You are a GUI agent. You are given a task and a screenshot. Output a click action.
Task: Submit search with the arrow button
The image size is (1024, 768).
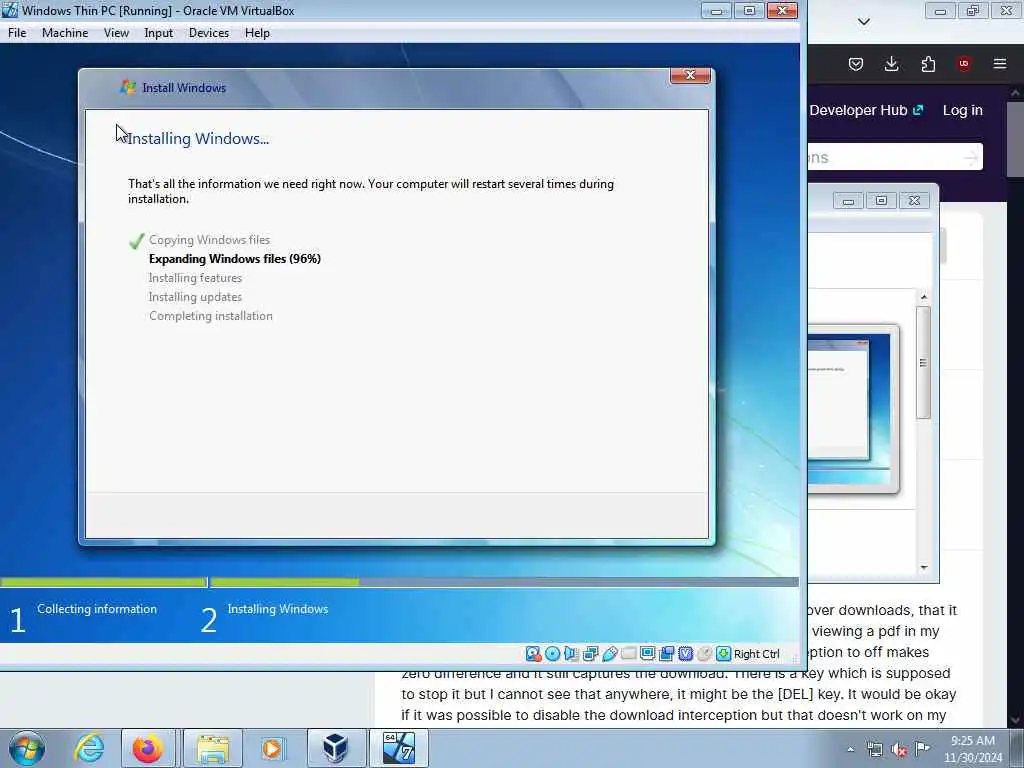click(971, 157)
